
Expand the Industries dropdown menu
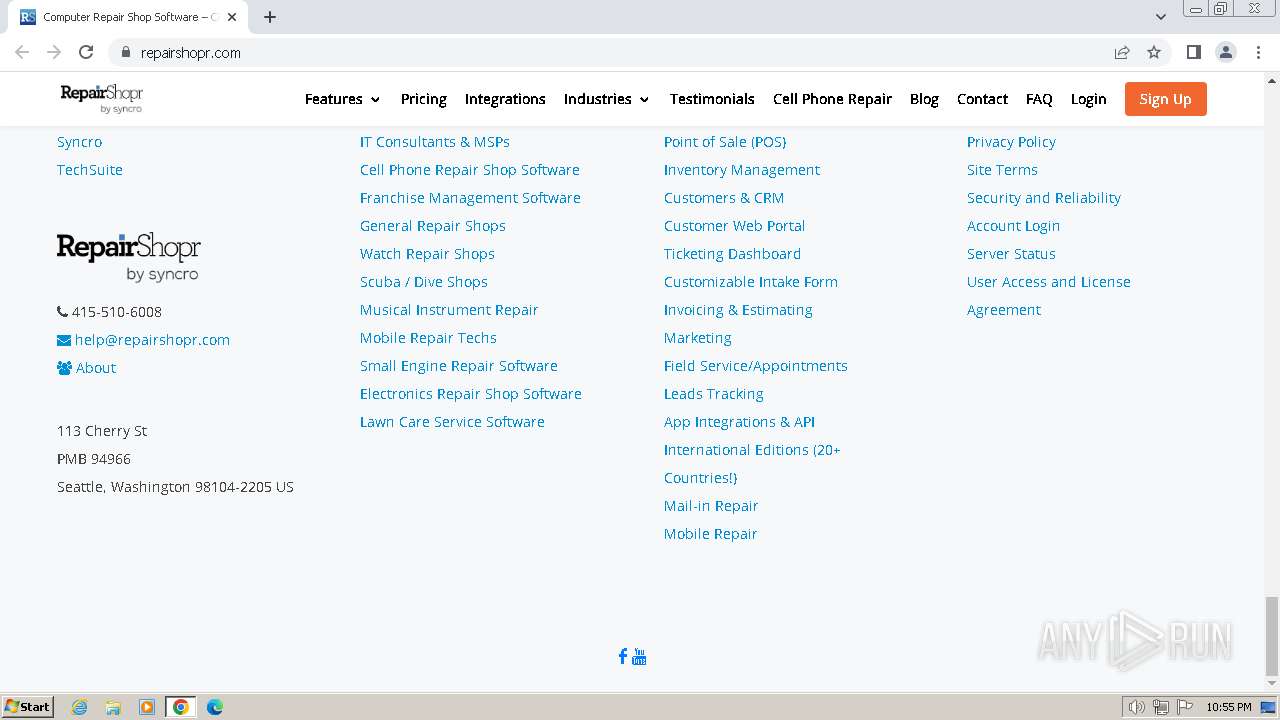[607, 99]
